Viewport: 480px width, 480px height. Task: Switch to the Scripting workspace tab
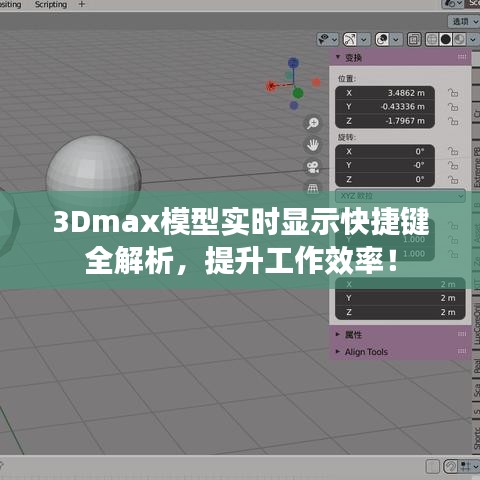[x=51, y=4]
